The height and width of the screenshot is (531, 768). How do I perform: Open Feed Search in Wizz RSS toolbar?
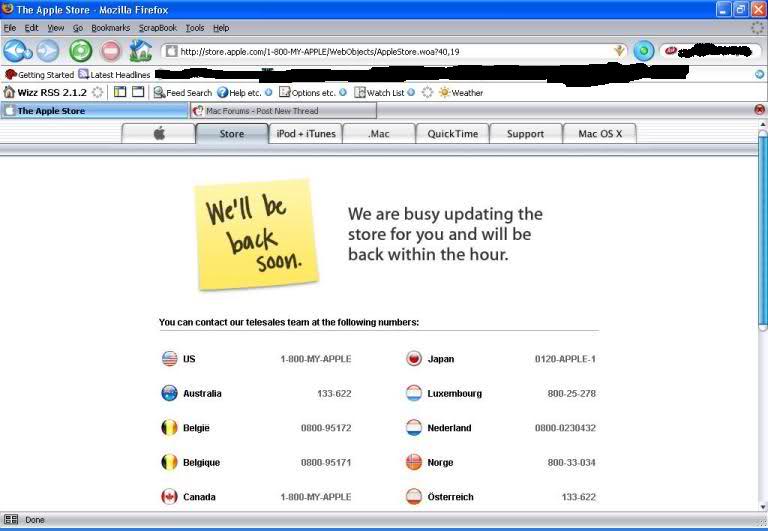click(183, 93)
